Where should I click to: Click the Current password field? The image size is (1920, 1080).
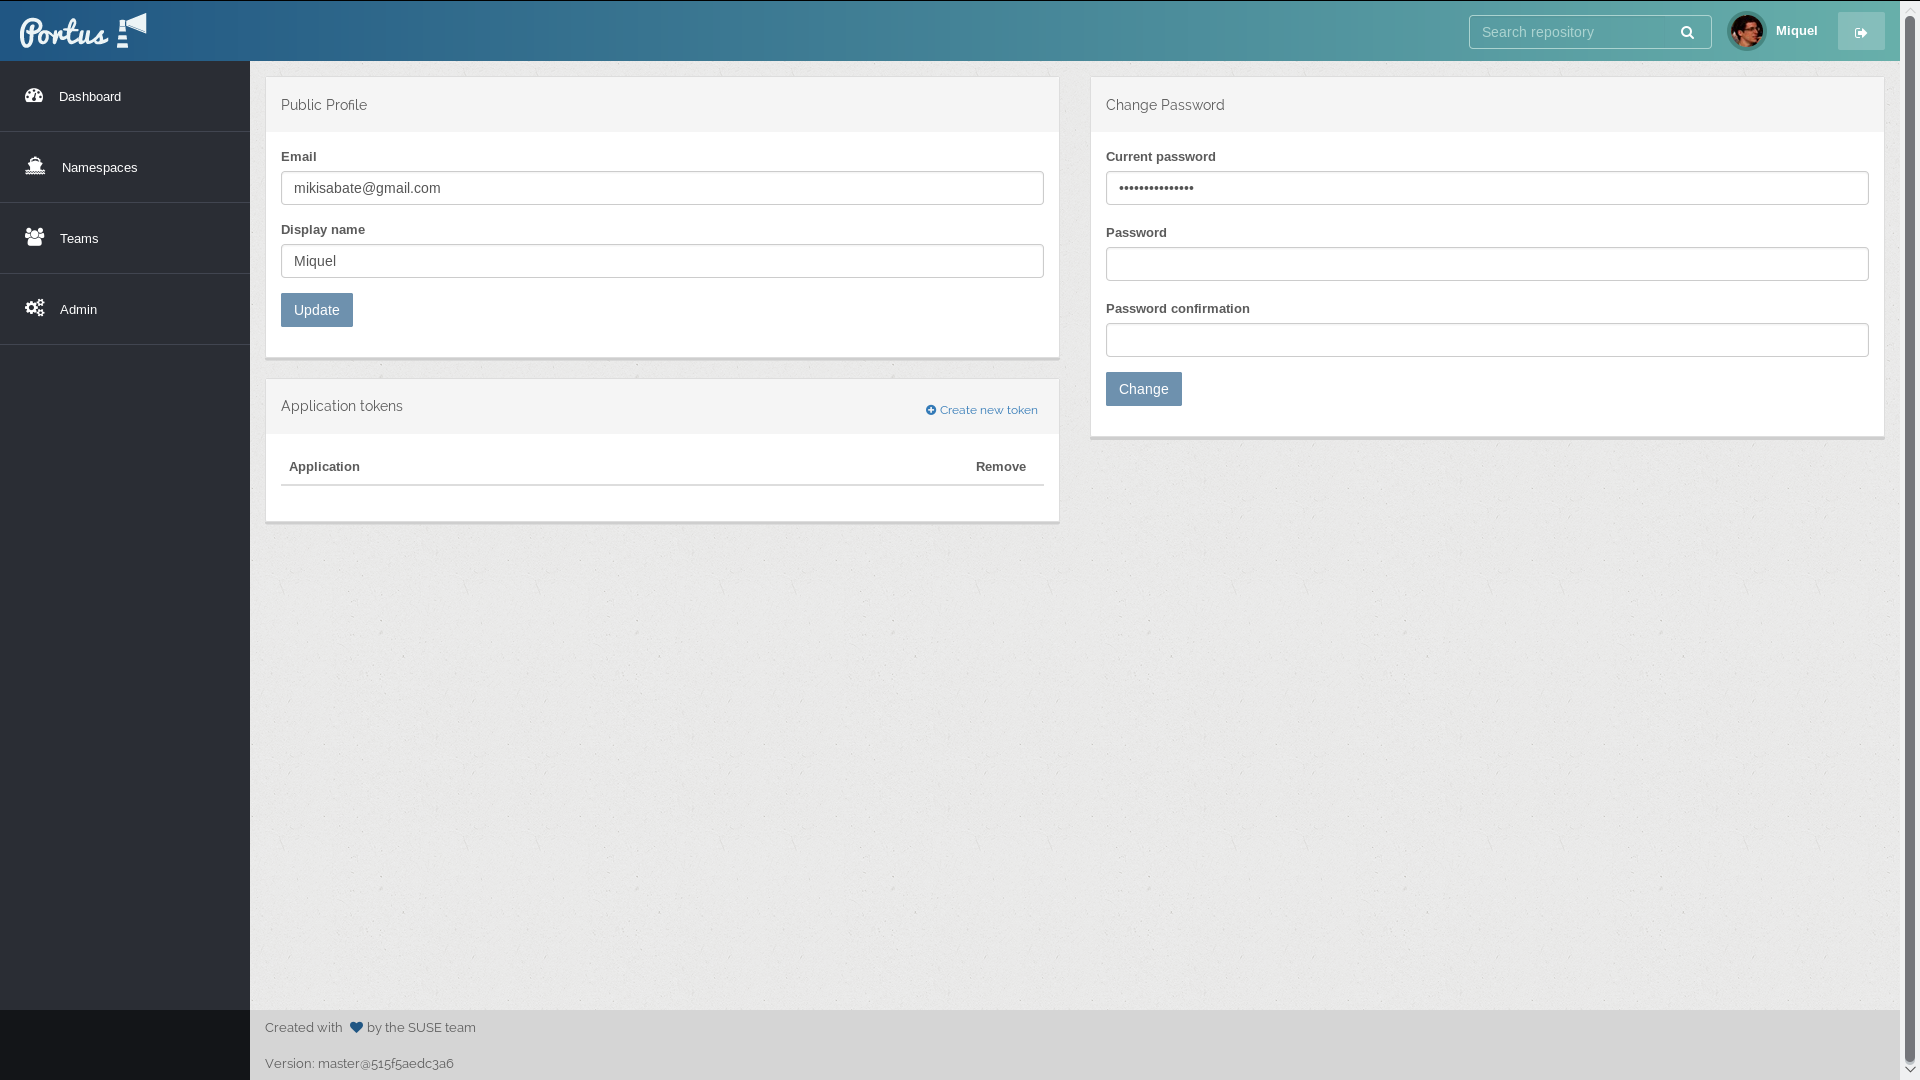[1486, 187]
